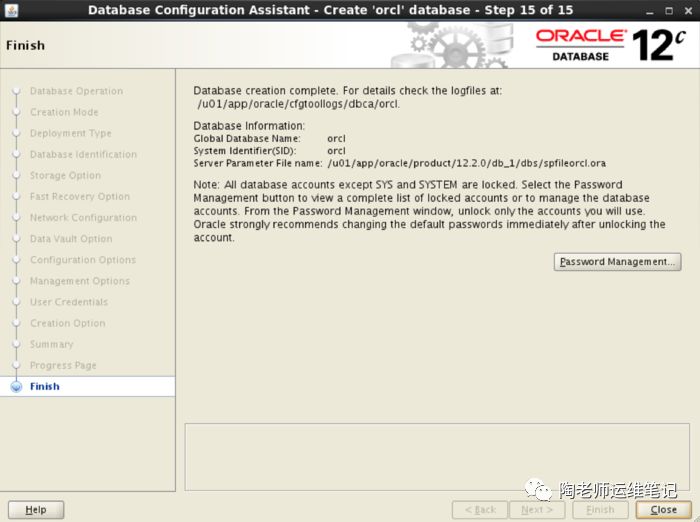The height and width of the screenshot is (522, 700).
Task: Select the Network Configuration step
Action: coord(83,217)
